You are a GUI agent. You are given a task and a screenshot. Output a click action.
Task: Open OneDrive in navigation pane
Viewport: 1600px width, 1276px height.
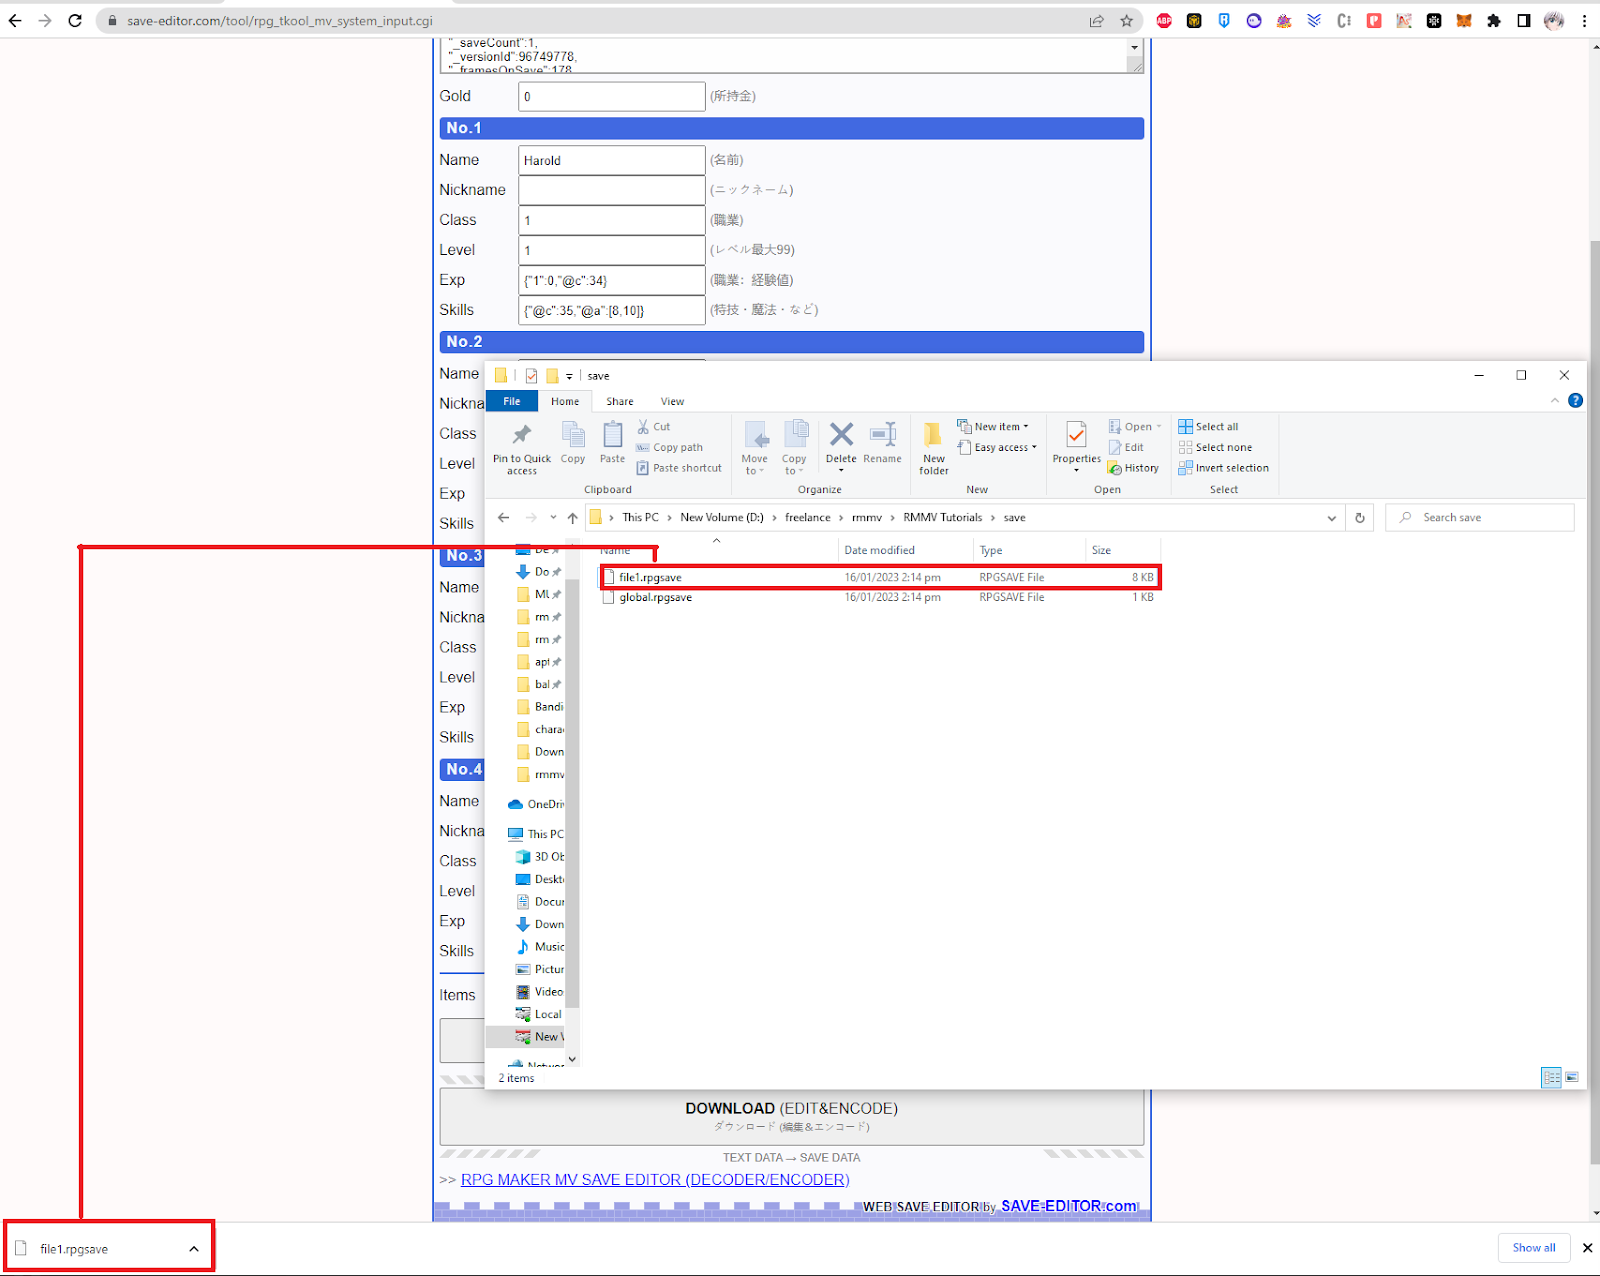pos(536,804)
